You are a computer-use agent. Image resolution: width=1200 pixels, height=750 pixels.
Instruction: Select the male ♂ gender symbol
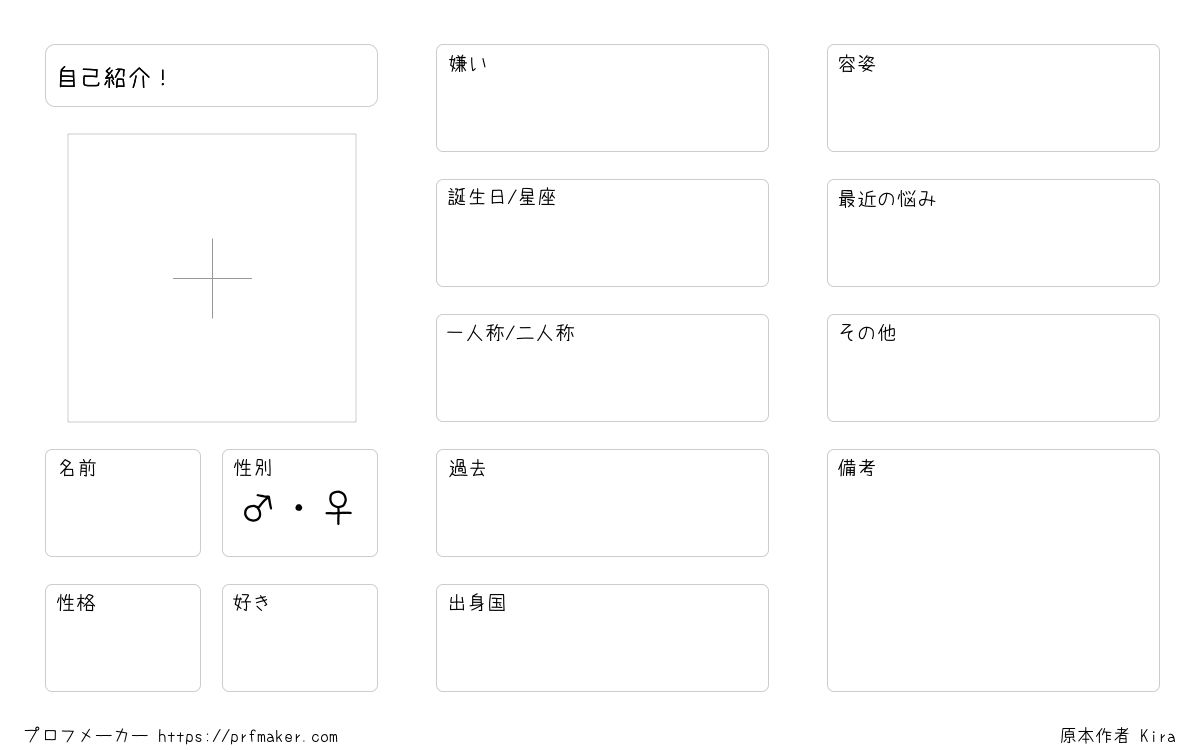tap(258, 508)
